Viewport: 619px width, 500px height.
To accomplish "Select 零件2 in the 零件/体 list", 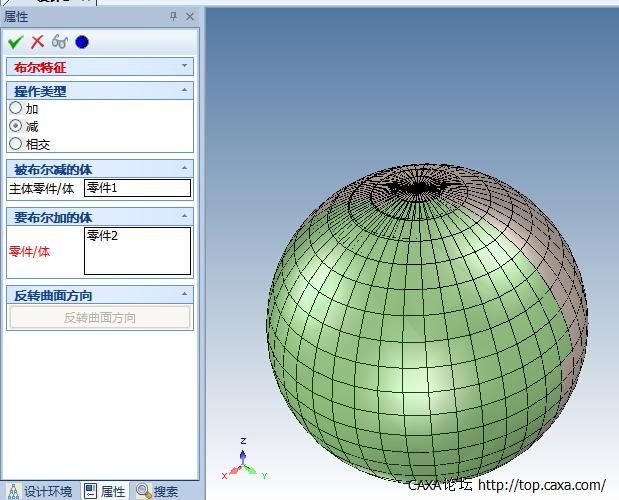I will click(103, 236).
